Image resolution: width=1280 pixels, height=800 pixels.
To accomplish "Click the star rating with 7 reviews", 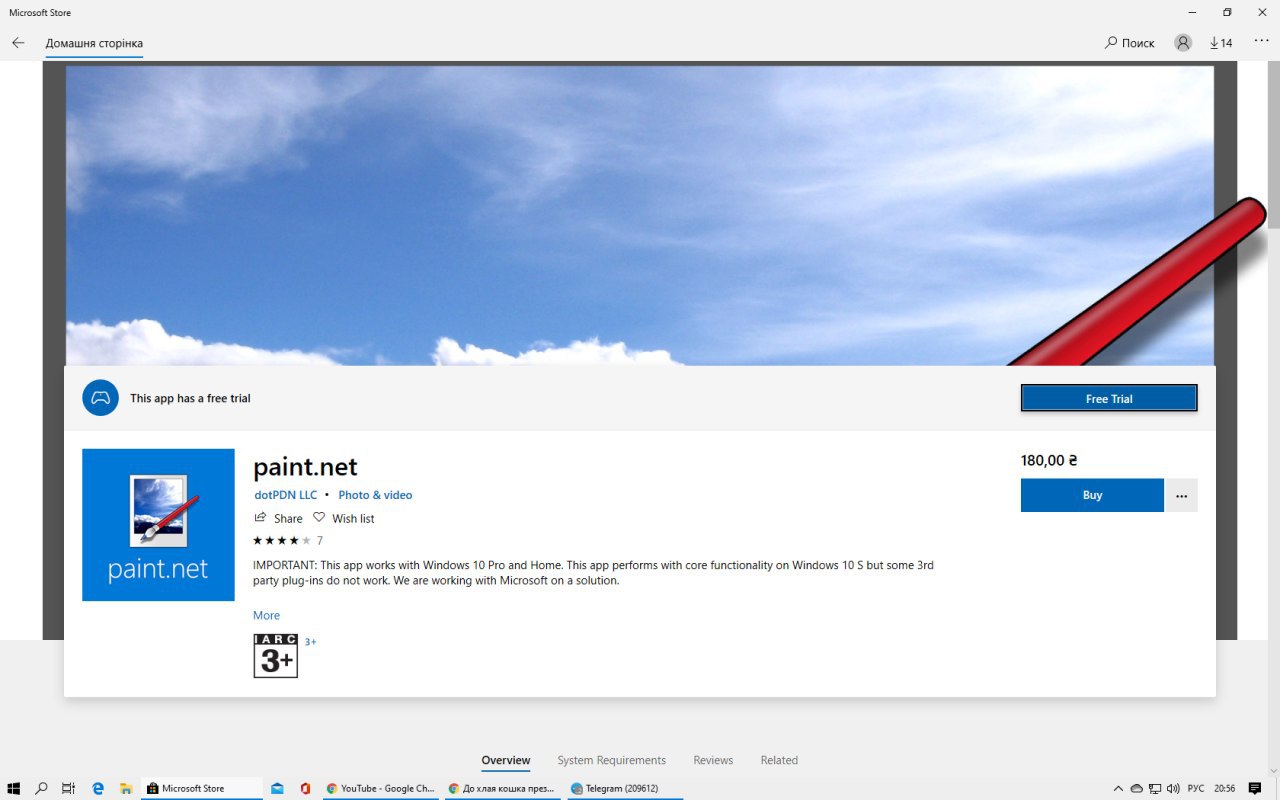I will [288, 540].
